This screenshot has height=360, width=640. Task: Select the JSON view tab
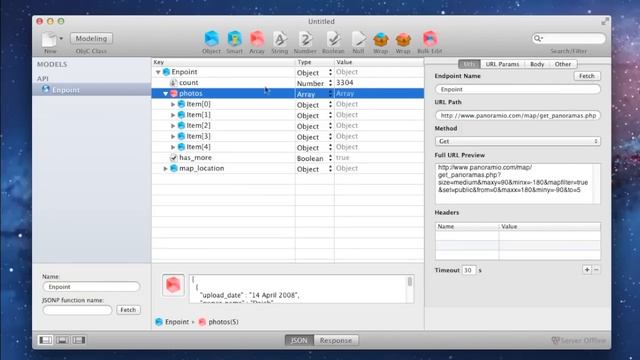click(x=299, y=340)
